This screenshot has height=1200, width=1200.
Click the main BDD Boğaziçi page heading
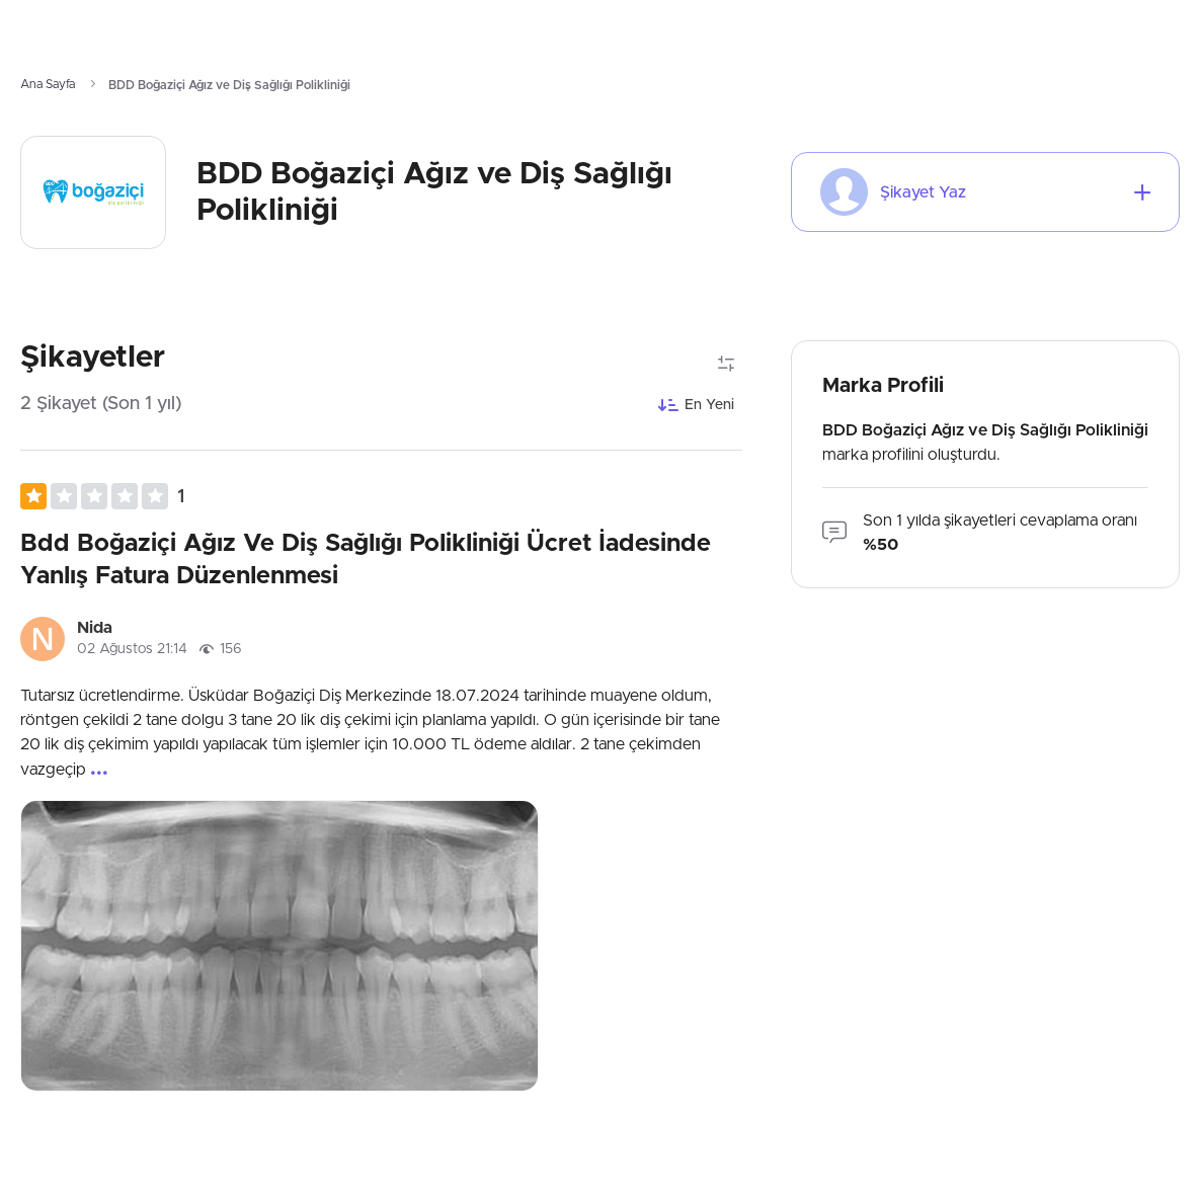point(434,191)
